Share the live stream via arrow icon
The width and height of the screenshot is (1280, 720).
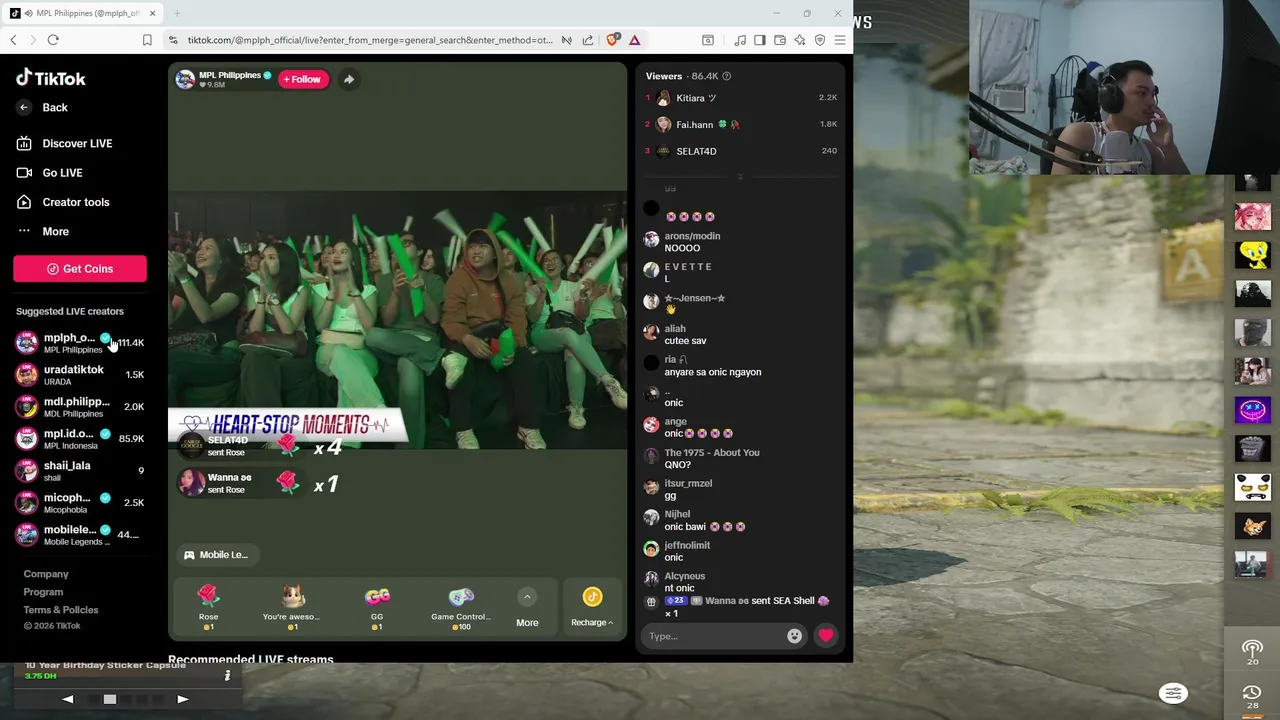(348, 79)
